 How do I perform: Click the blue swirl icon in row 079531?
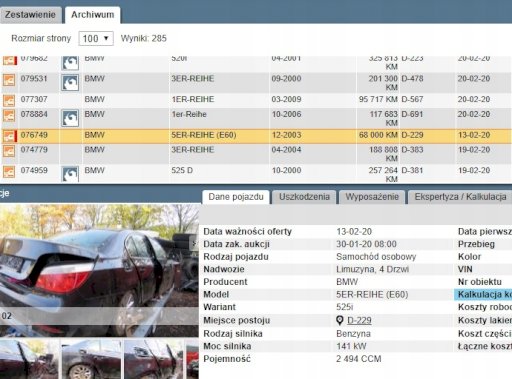[x=70, y=83]
